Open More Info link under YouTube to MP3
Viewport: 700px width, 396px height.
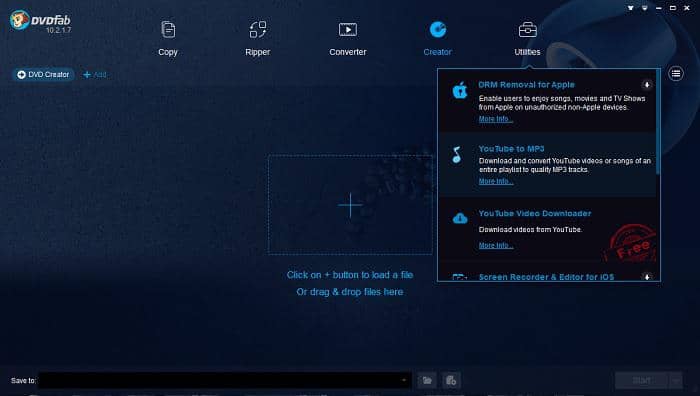(x=496, y=181)
